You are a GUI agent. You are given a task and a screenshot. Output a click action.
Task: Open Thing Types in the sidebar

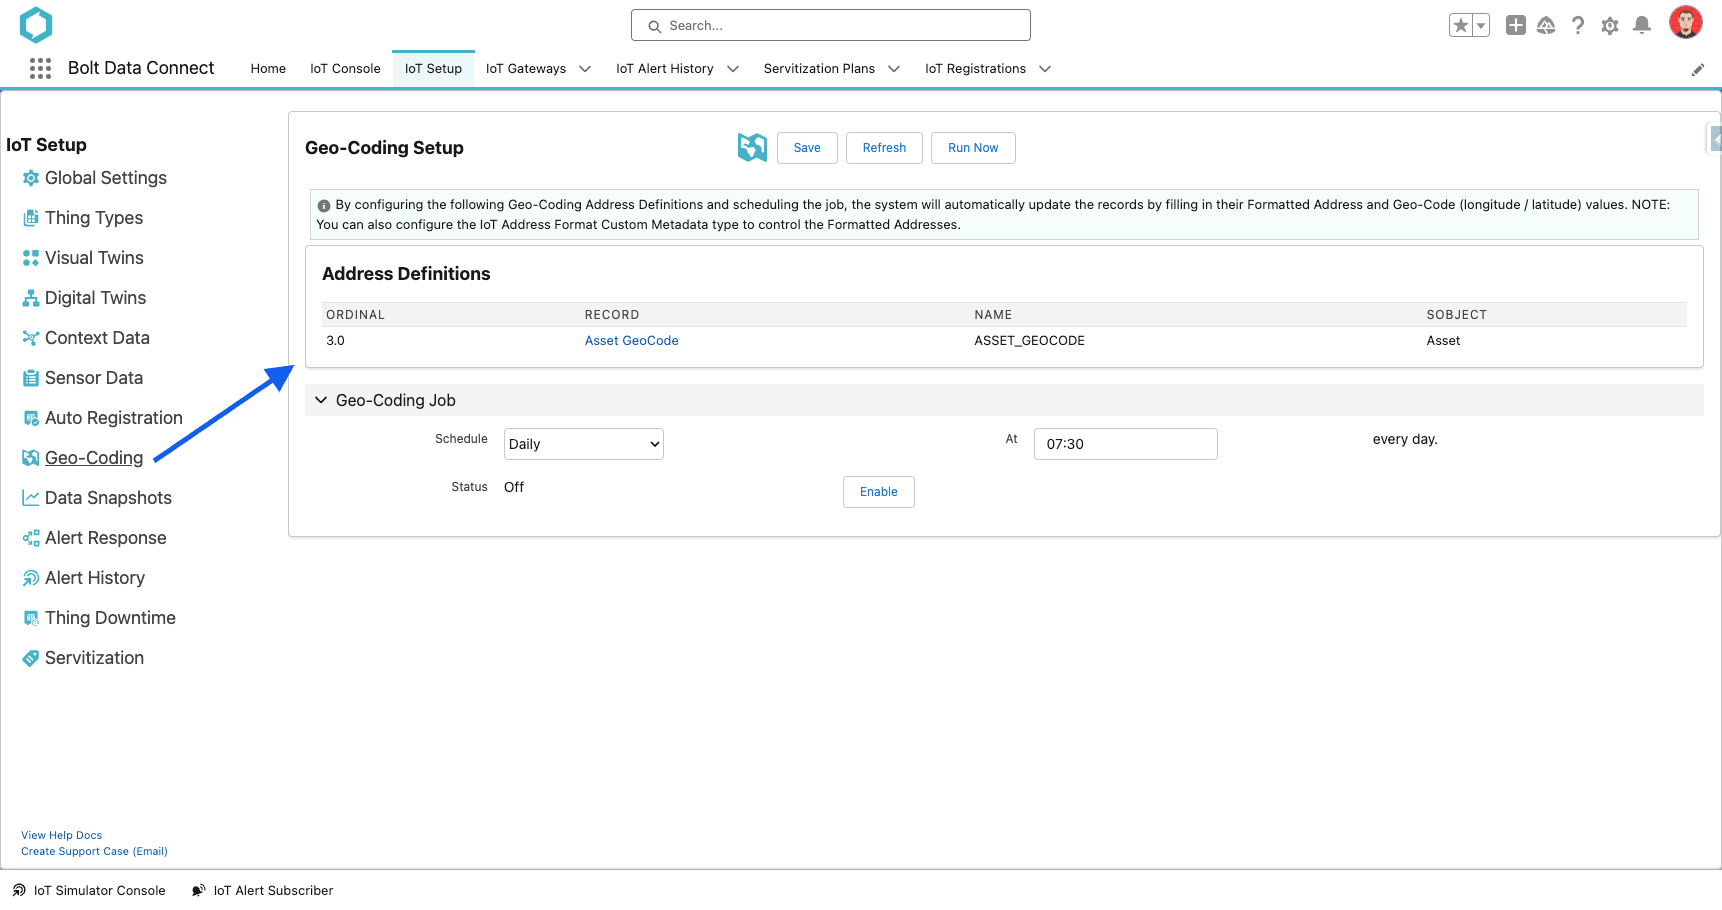(94, 218)
